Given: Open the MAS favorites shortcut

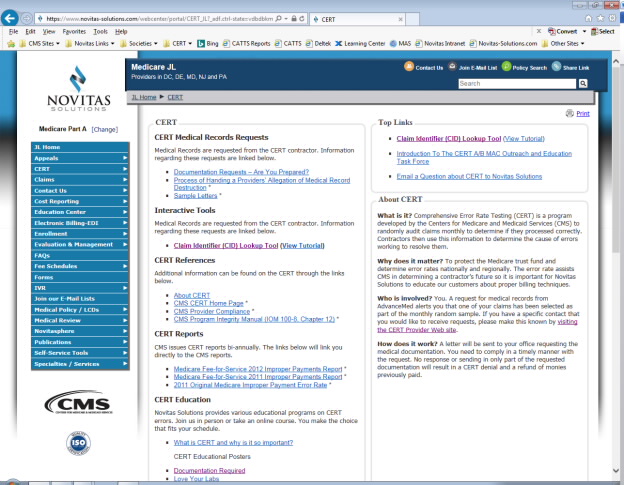Looking at the screenshot, I should (400, 43).
